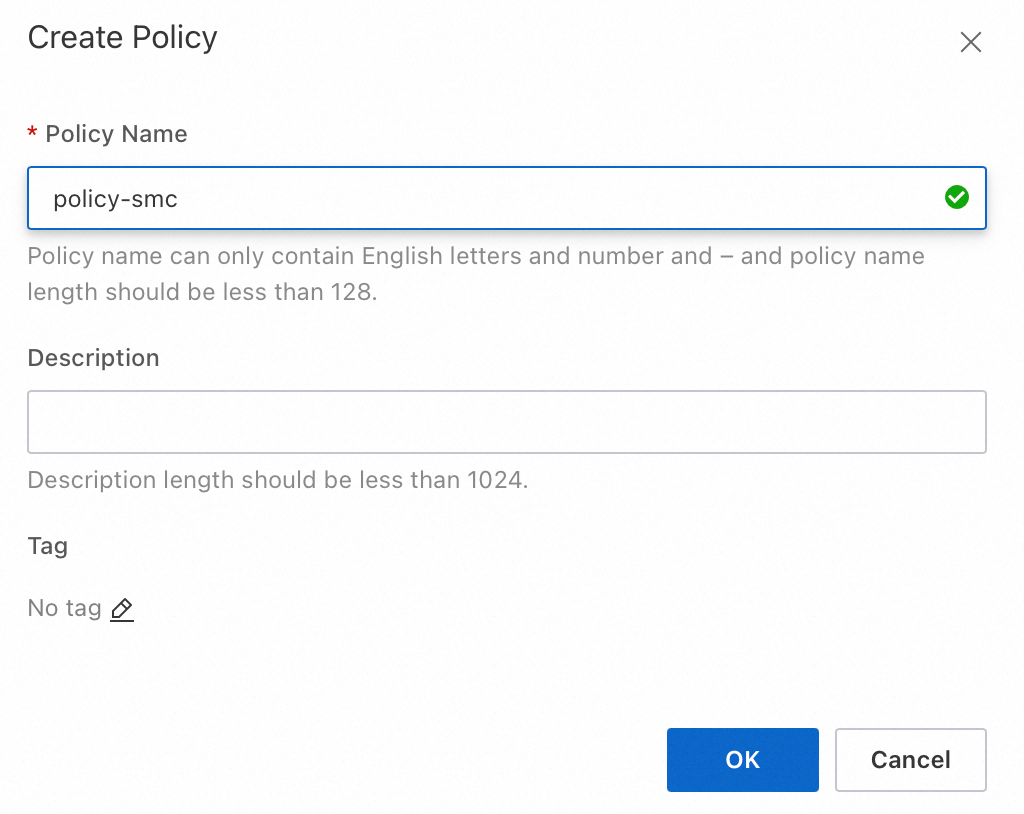This screenshot has width=1024, height=814.
Task: Click the 'Create Policy' dialog title
Action: [x=122, y=38]
